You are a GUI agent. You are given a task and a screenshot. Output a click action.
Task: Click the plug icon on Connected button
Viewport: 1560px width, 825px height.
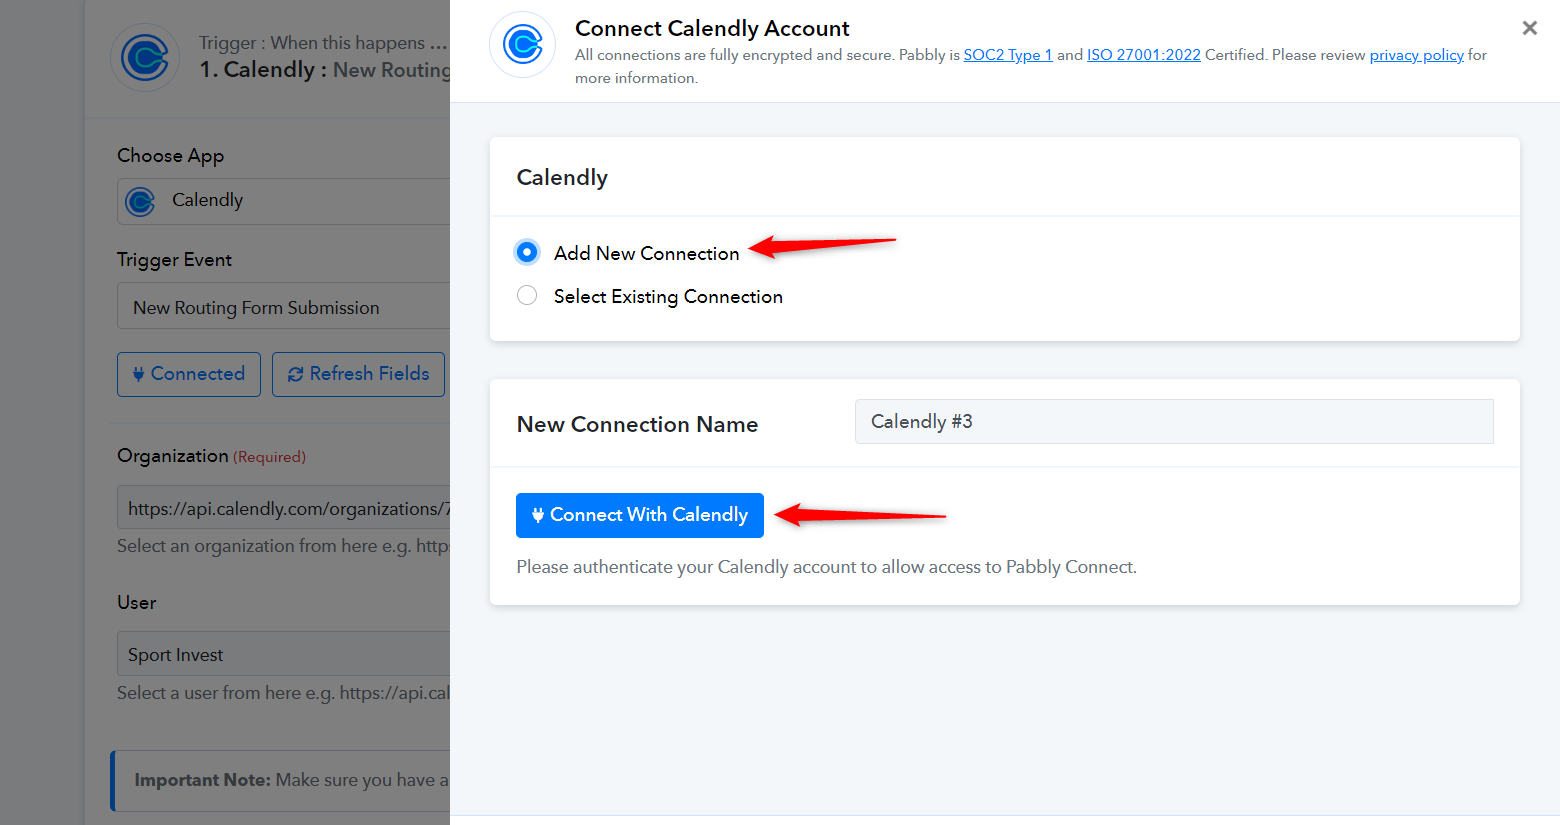138,374
